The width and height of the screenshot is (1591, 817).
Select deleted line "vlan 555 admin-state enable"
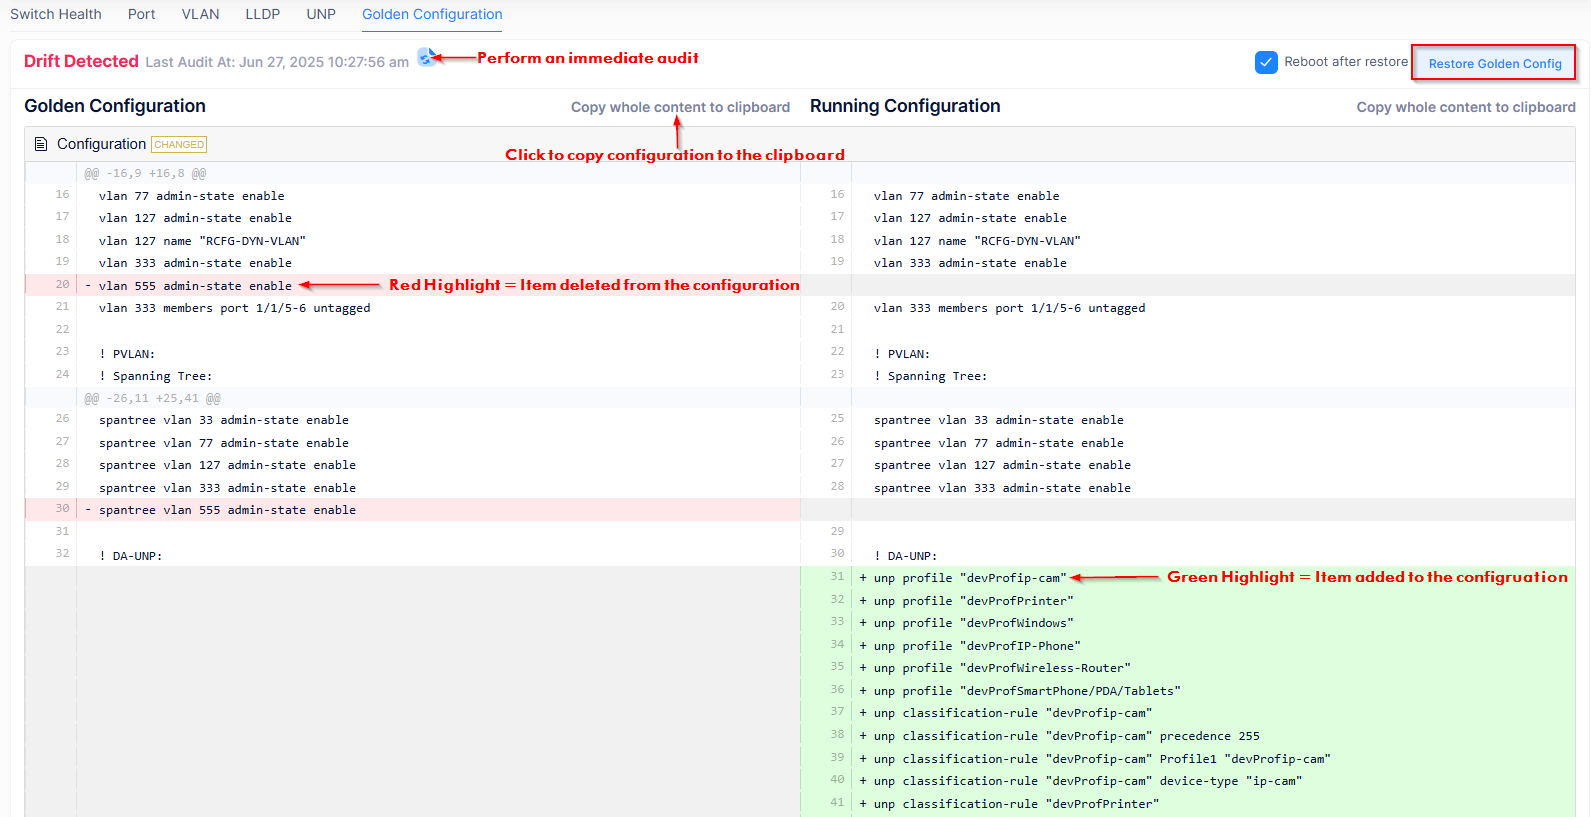195,286
